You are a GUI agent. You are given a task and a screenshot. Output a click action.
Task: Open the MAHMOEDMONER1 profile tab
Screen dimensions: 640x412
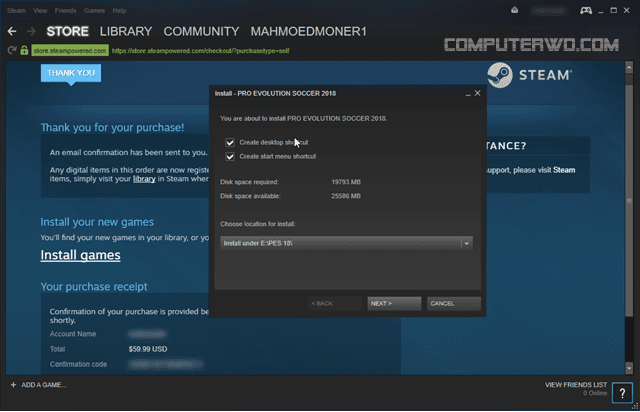[309, 31]
